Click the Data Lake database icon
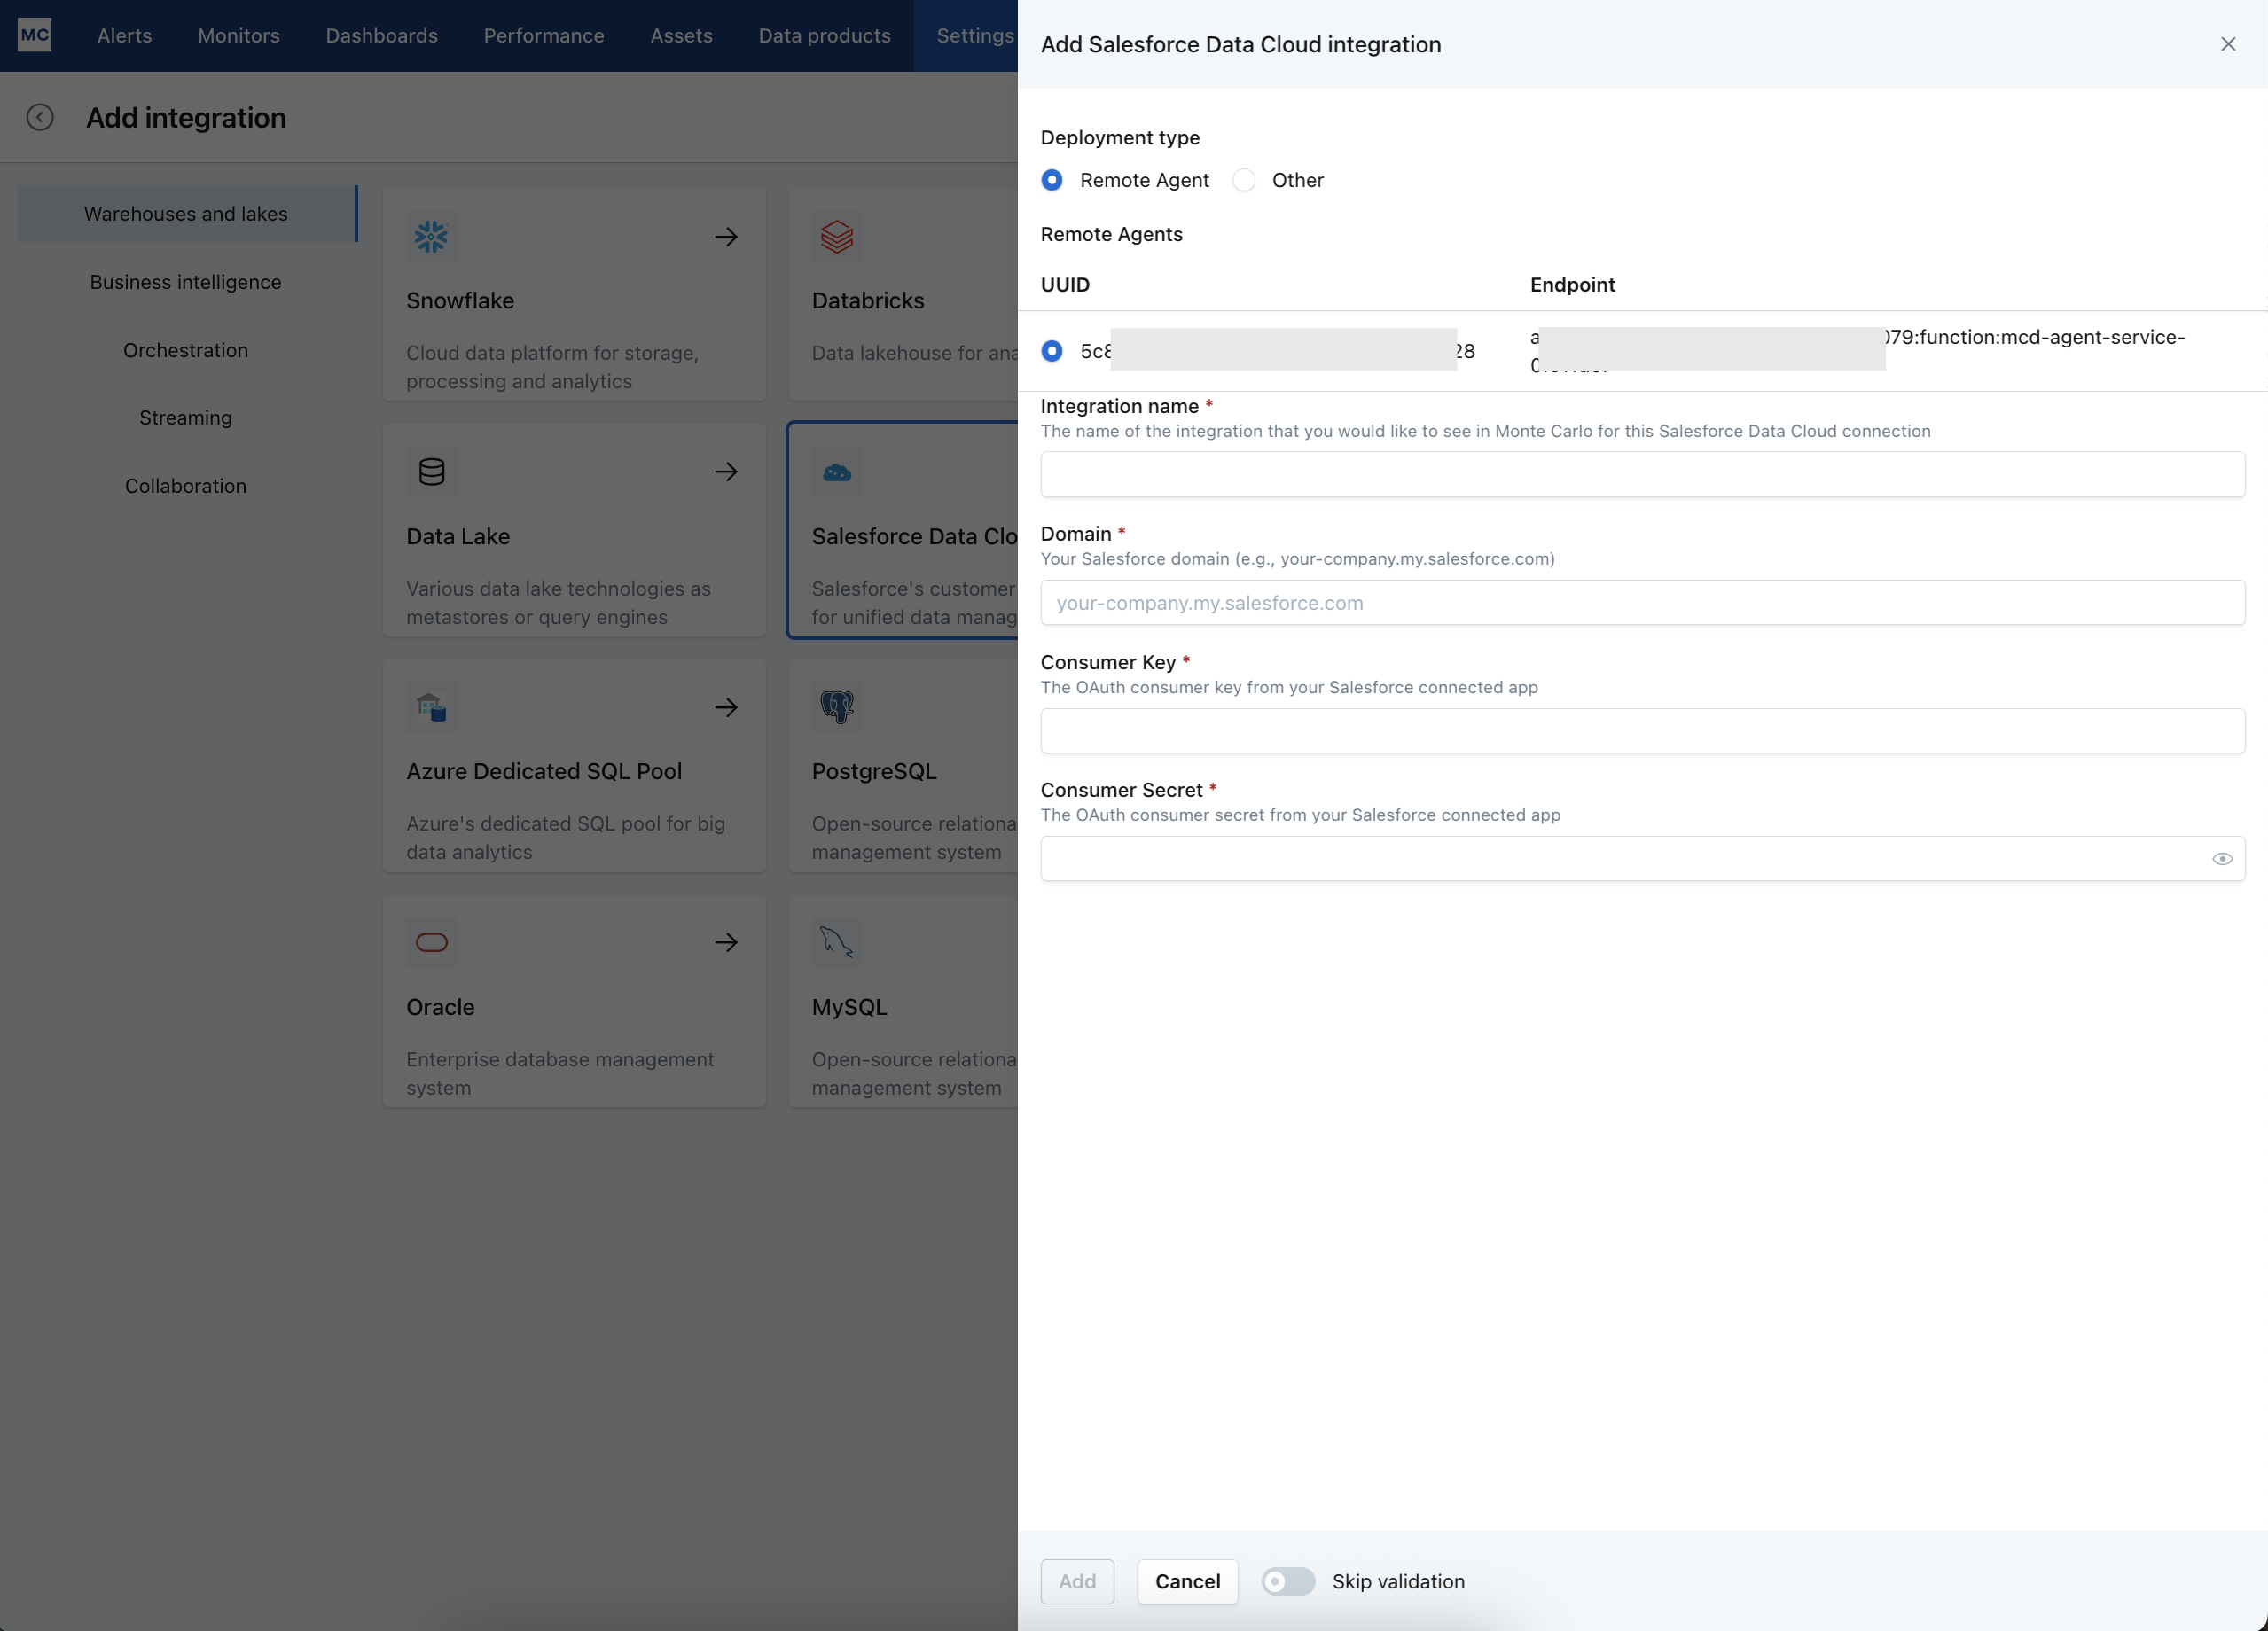2268x1631 pixels. pos(431,472)
